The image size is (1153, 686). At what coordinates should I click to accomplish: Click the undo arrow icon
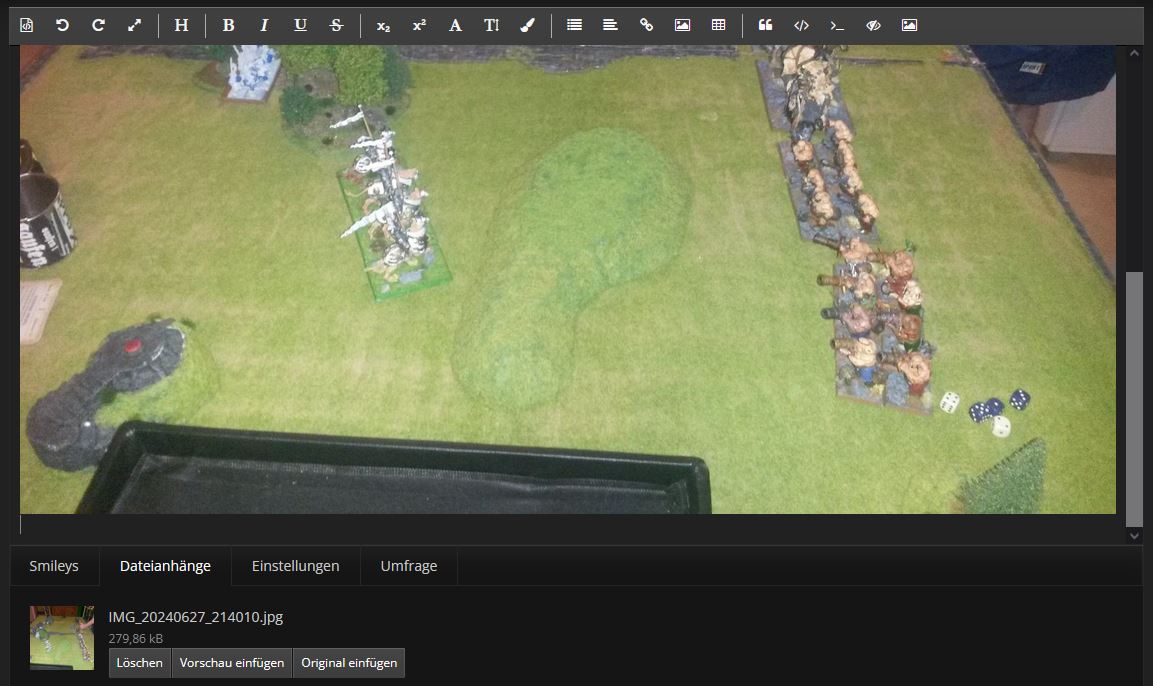click(x=62, y=25)
